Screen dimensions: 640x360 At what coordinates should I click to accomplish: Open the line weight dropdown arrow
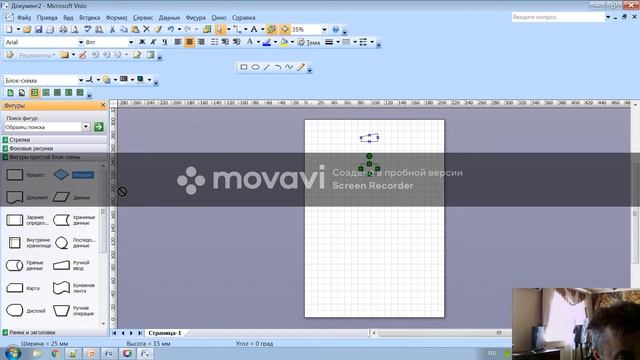[x=338, y=42]
